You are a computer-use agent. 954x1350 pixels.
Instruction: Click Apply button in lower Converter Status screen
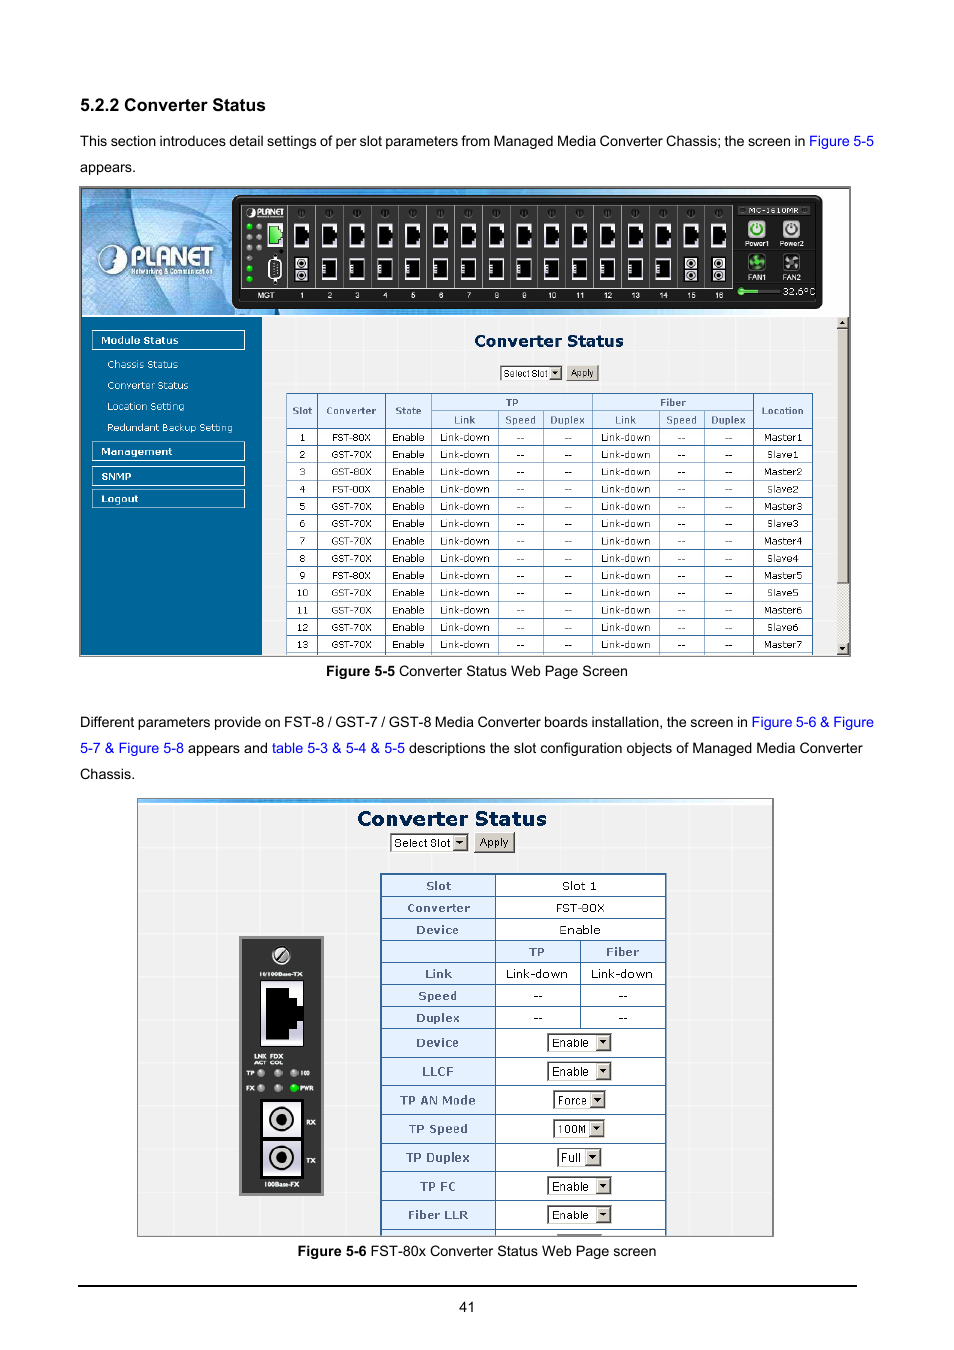coord(494,843)
